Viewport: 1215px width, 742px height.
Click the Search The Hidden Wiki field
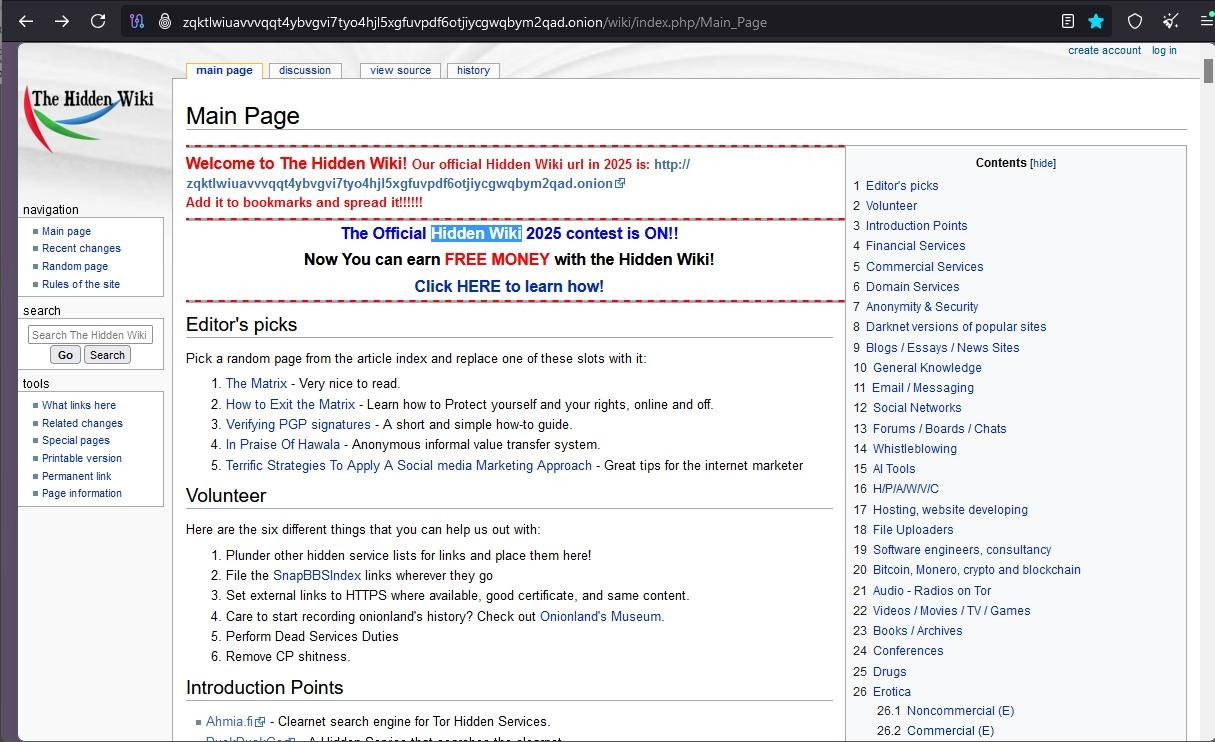coord(90,334)
